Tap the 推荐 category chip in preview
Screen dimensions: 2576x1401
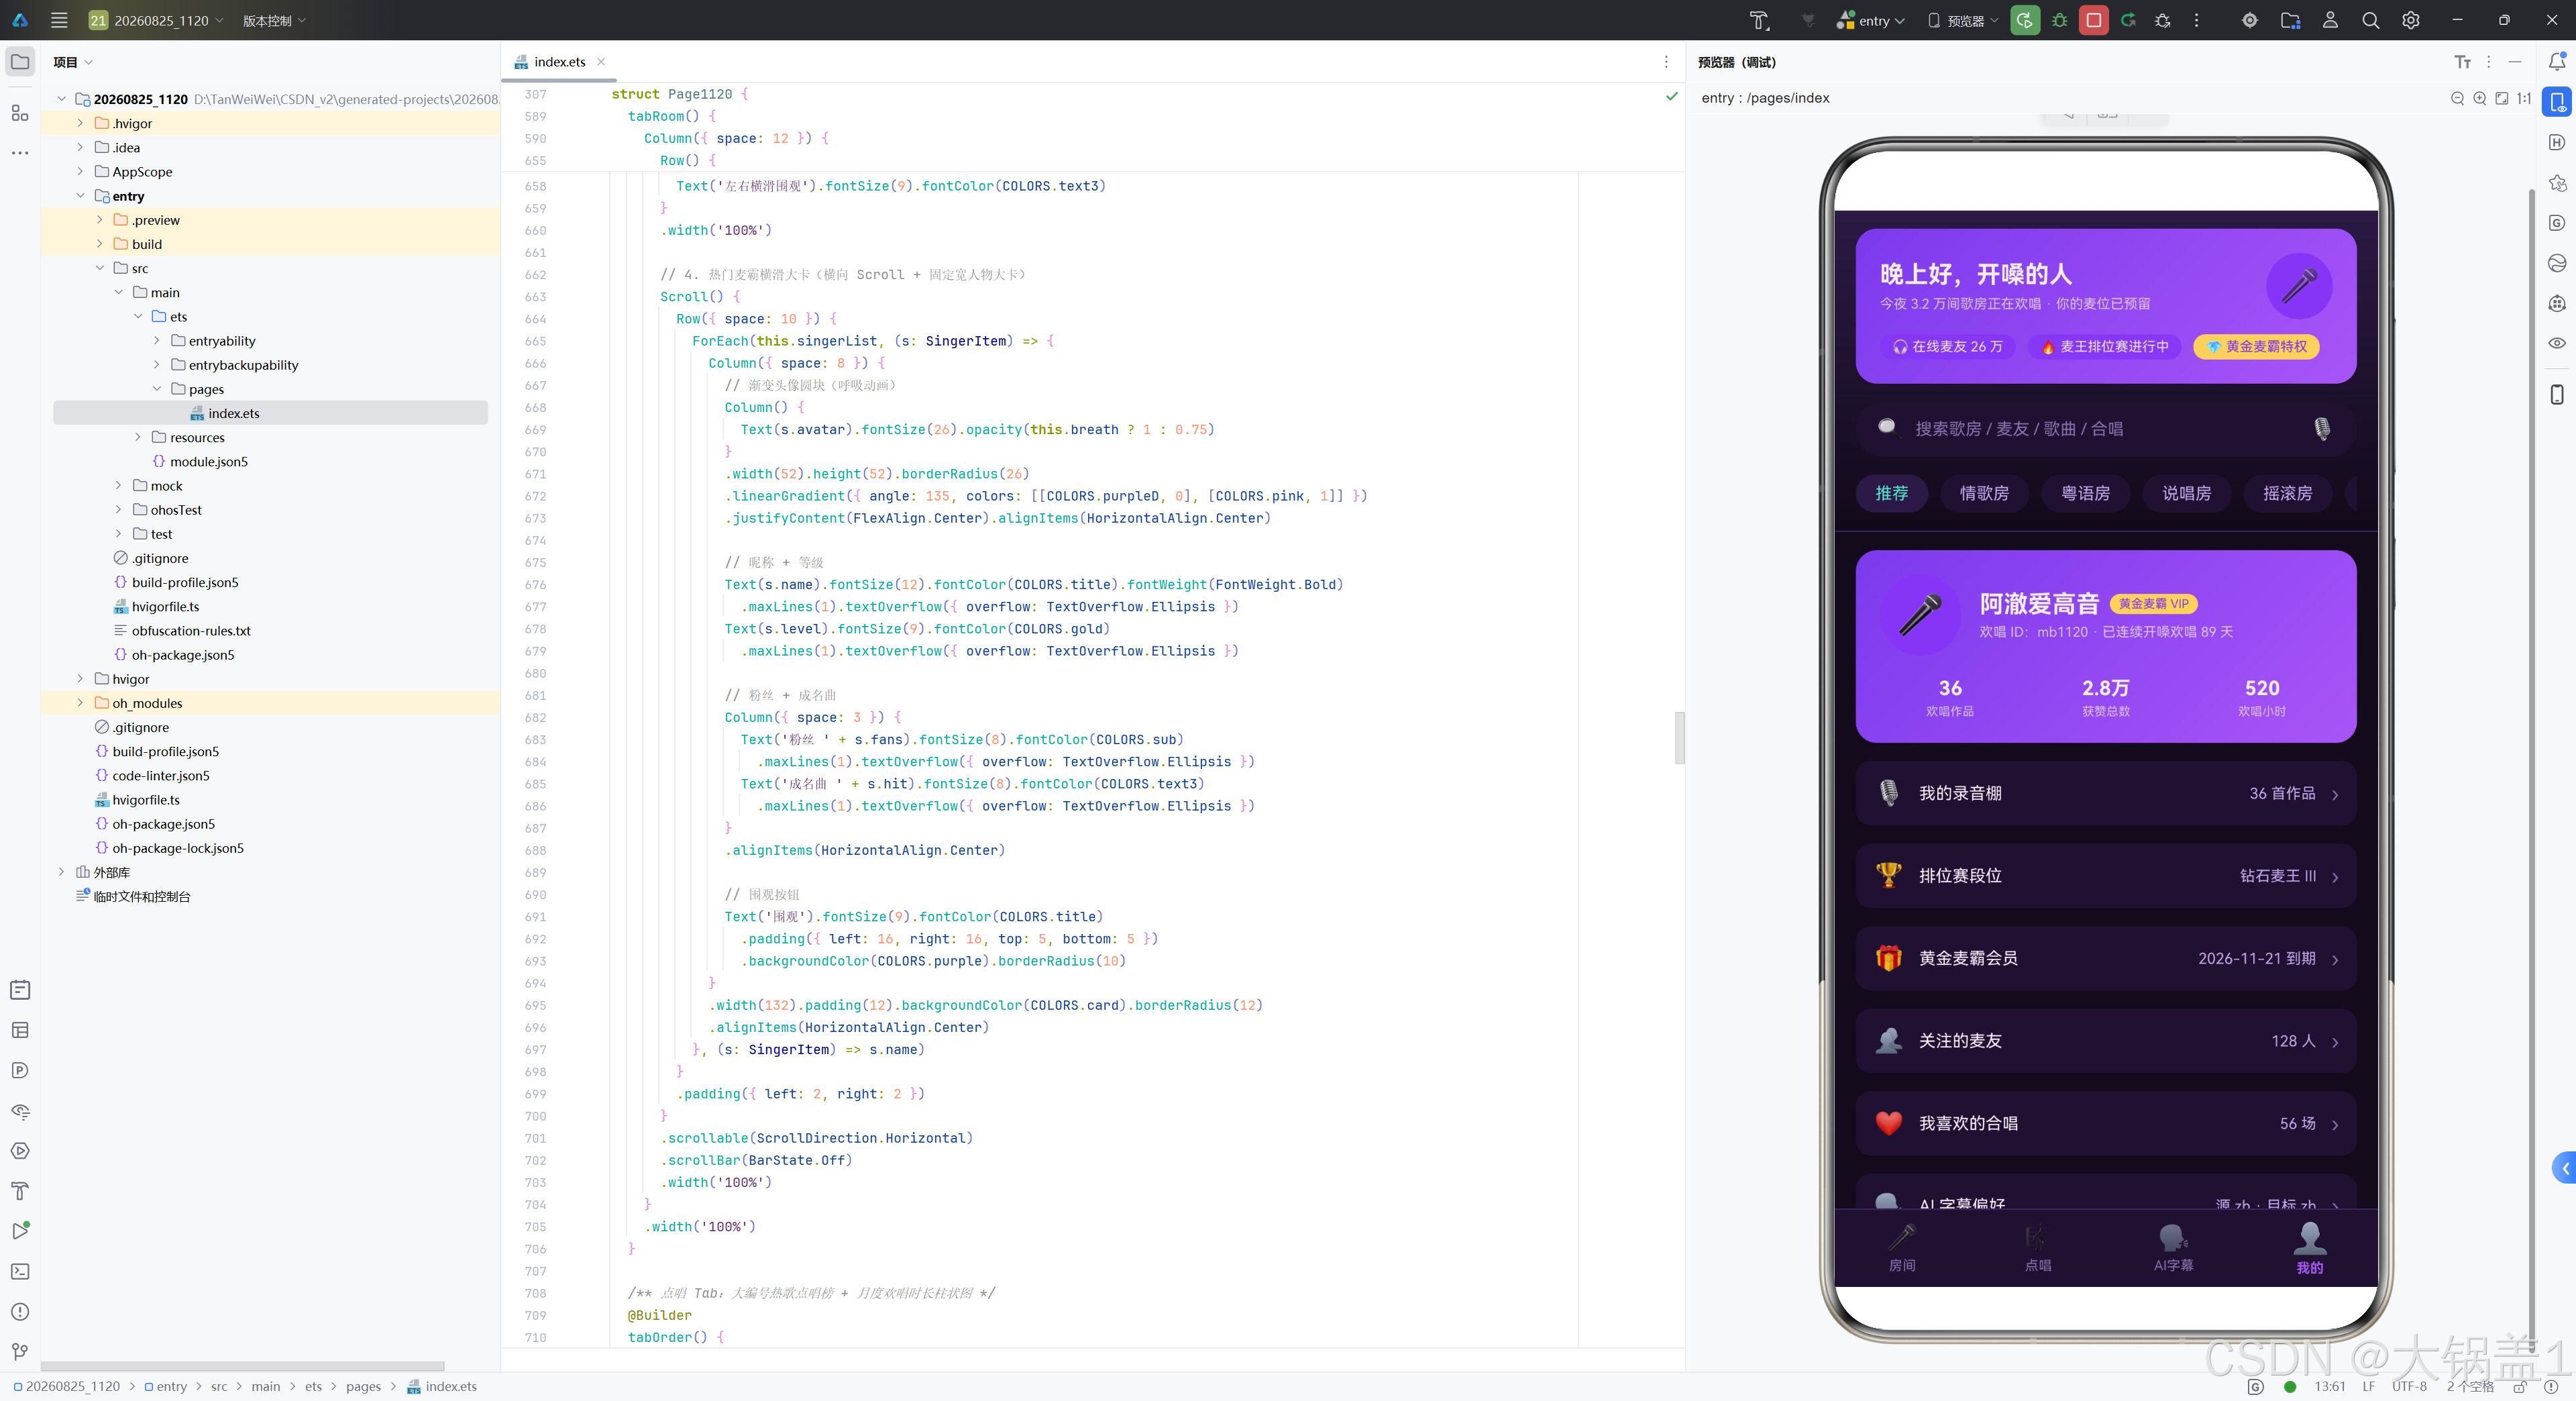1891,493
